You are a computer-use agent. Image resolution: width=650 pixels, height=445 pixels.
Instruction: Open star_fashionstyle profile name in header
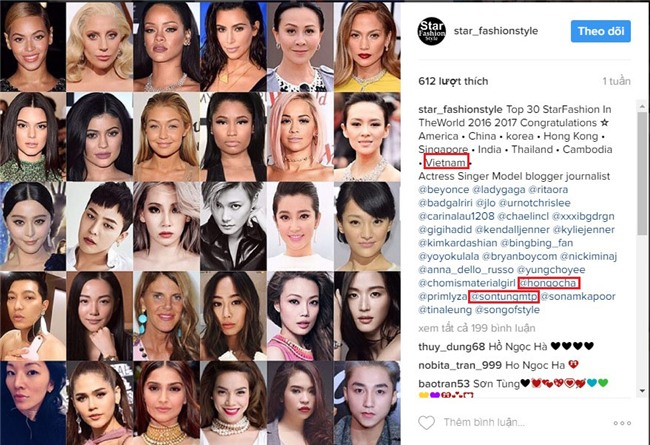(496, 31)
